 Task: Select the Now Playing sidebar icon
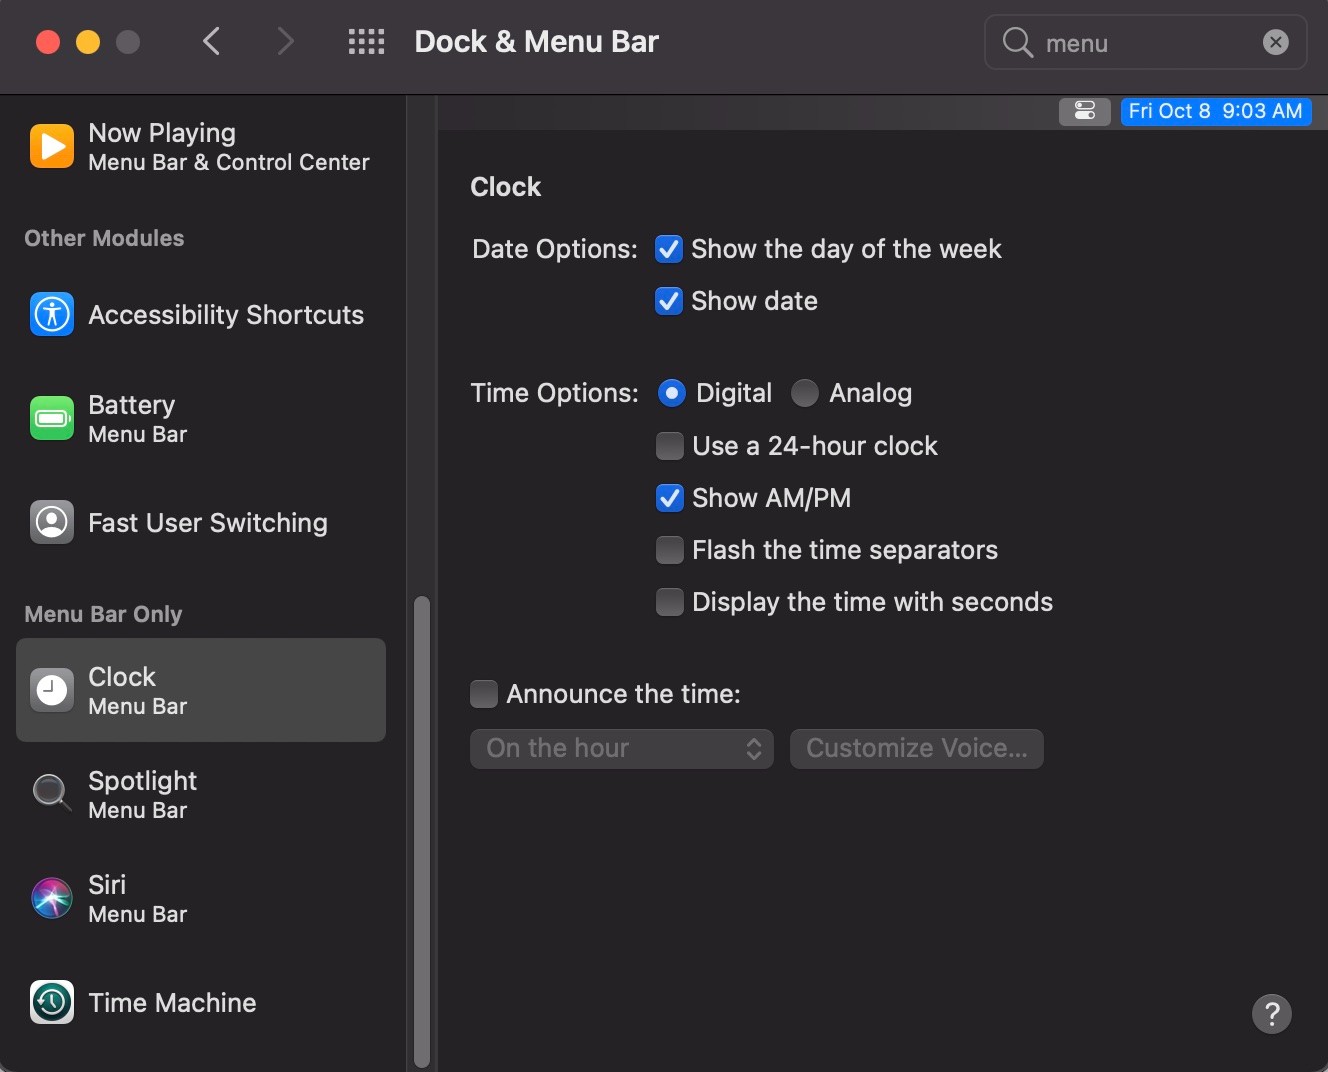[51, 146]
